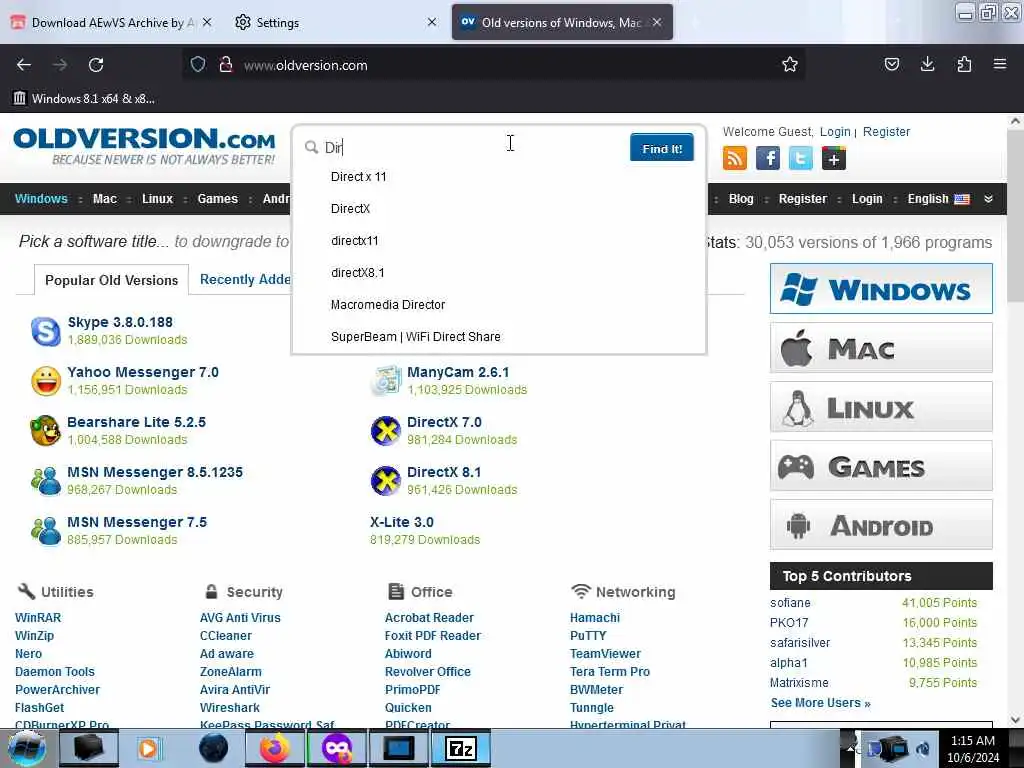This screenshot has height=768, width=1024.
Task: Click the DirectX 7.0 icon
Action: 385,431
